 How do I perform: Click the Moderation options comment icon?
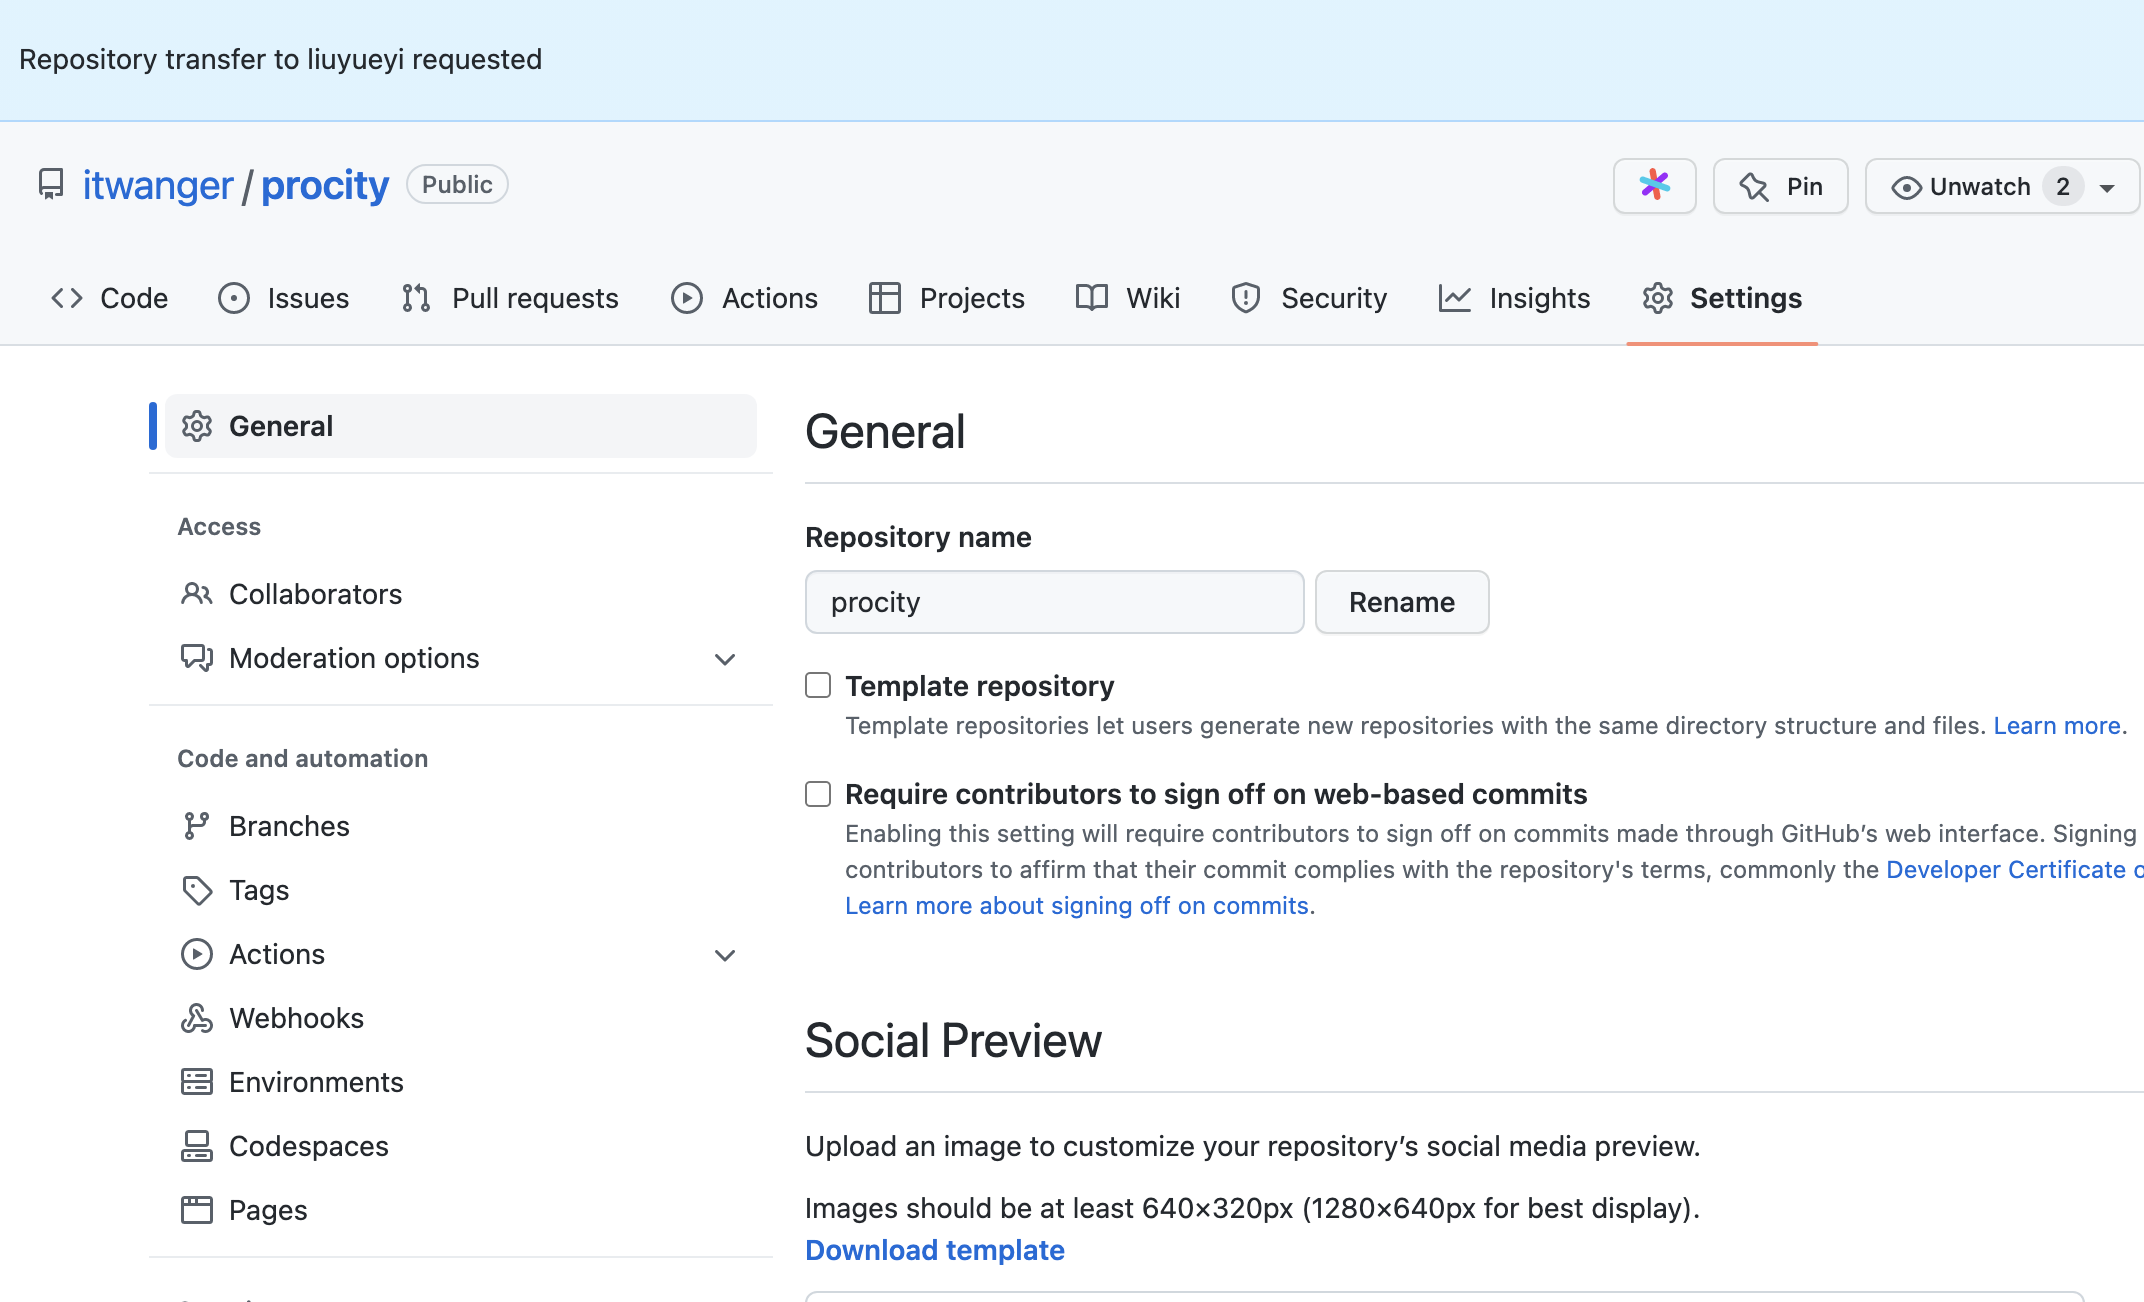[197, 658]
